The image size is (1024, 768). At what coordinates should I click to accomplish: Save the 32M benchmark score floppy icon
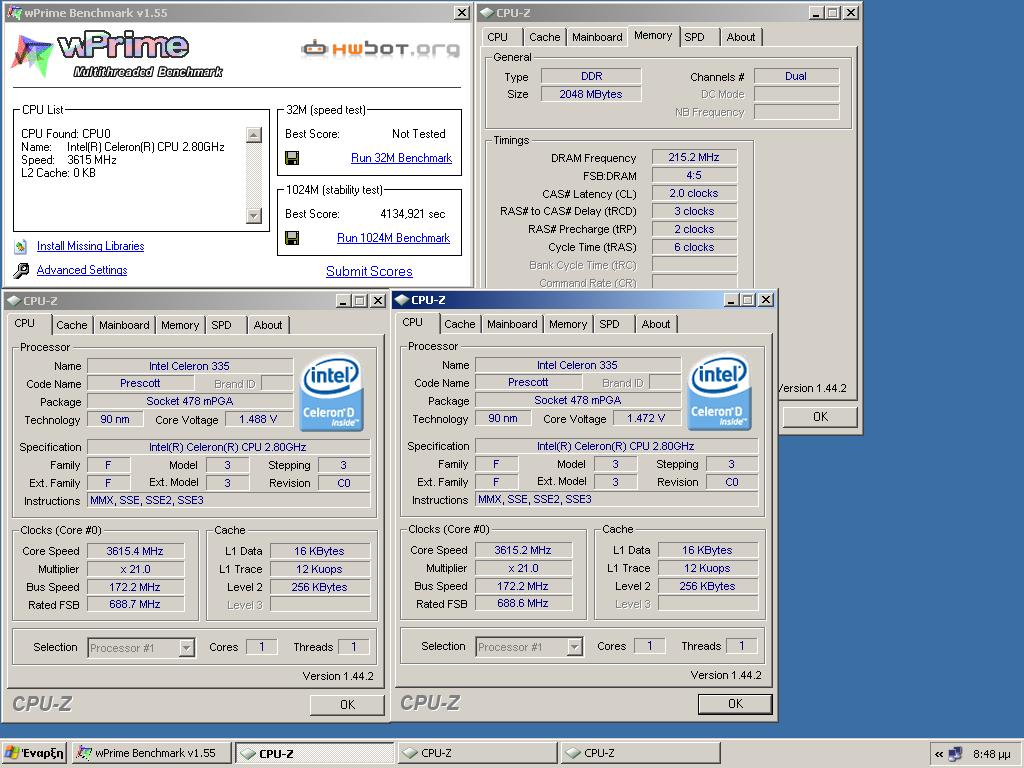[292, 157]
